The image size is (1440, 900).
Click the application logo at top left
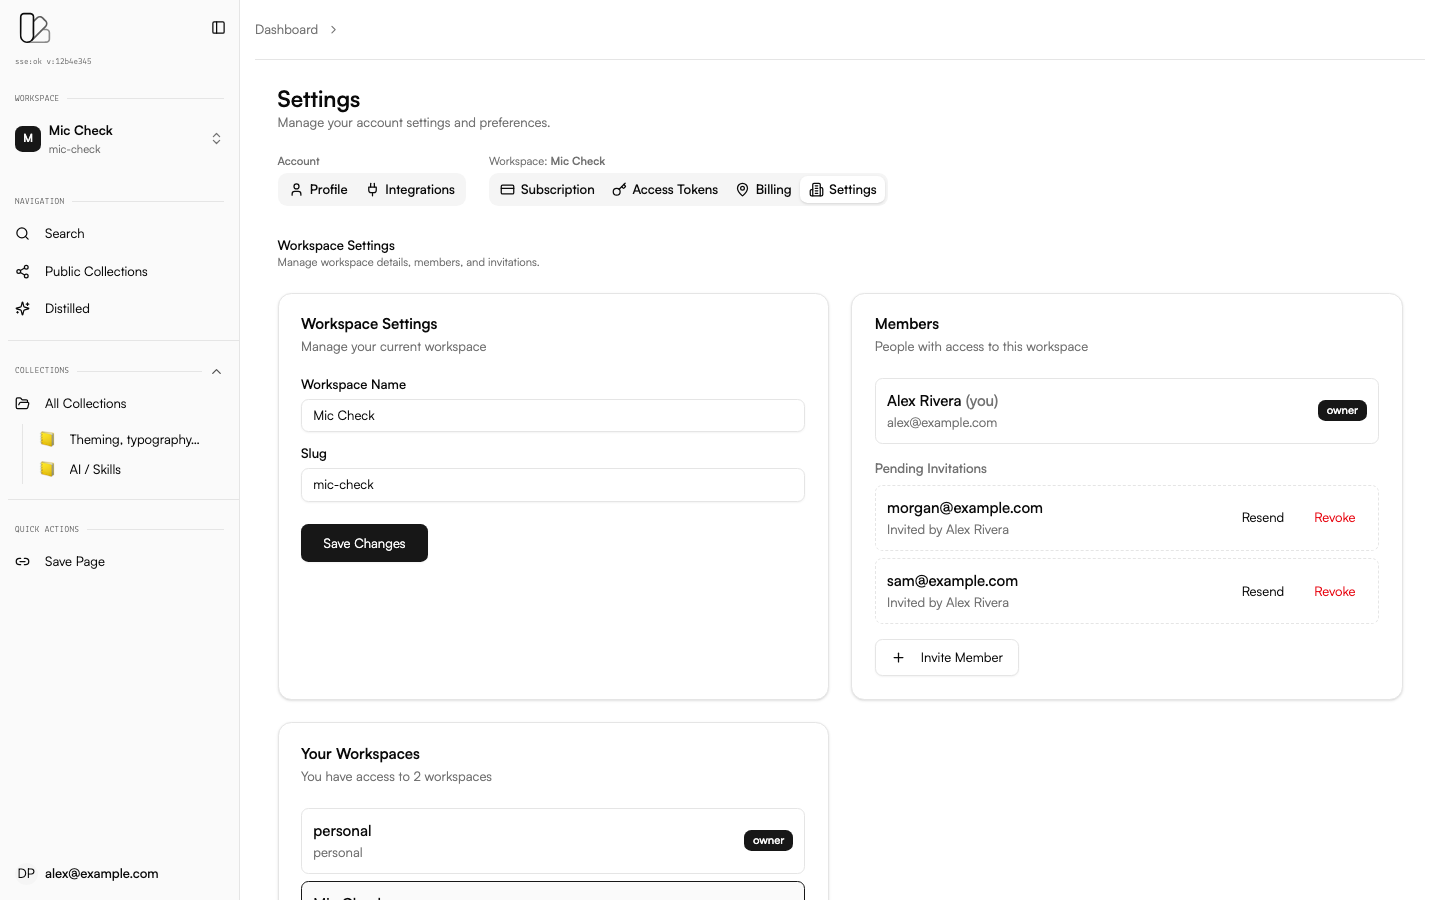pyautogui.click(x=34, y=28)
